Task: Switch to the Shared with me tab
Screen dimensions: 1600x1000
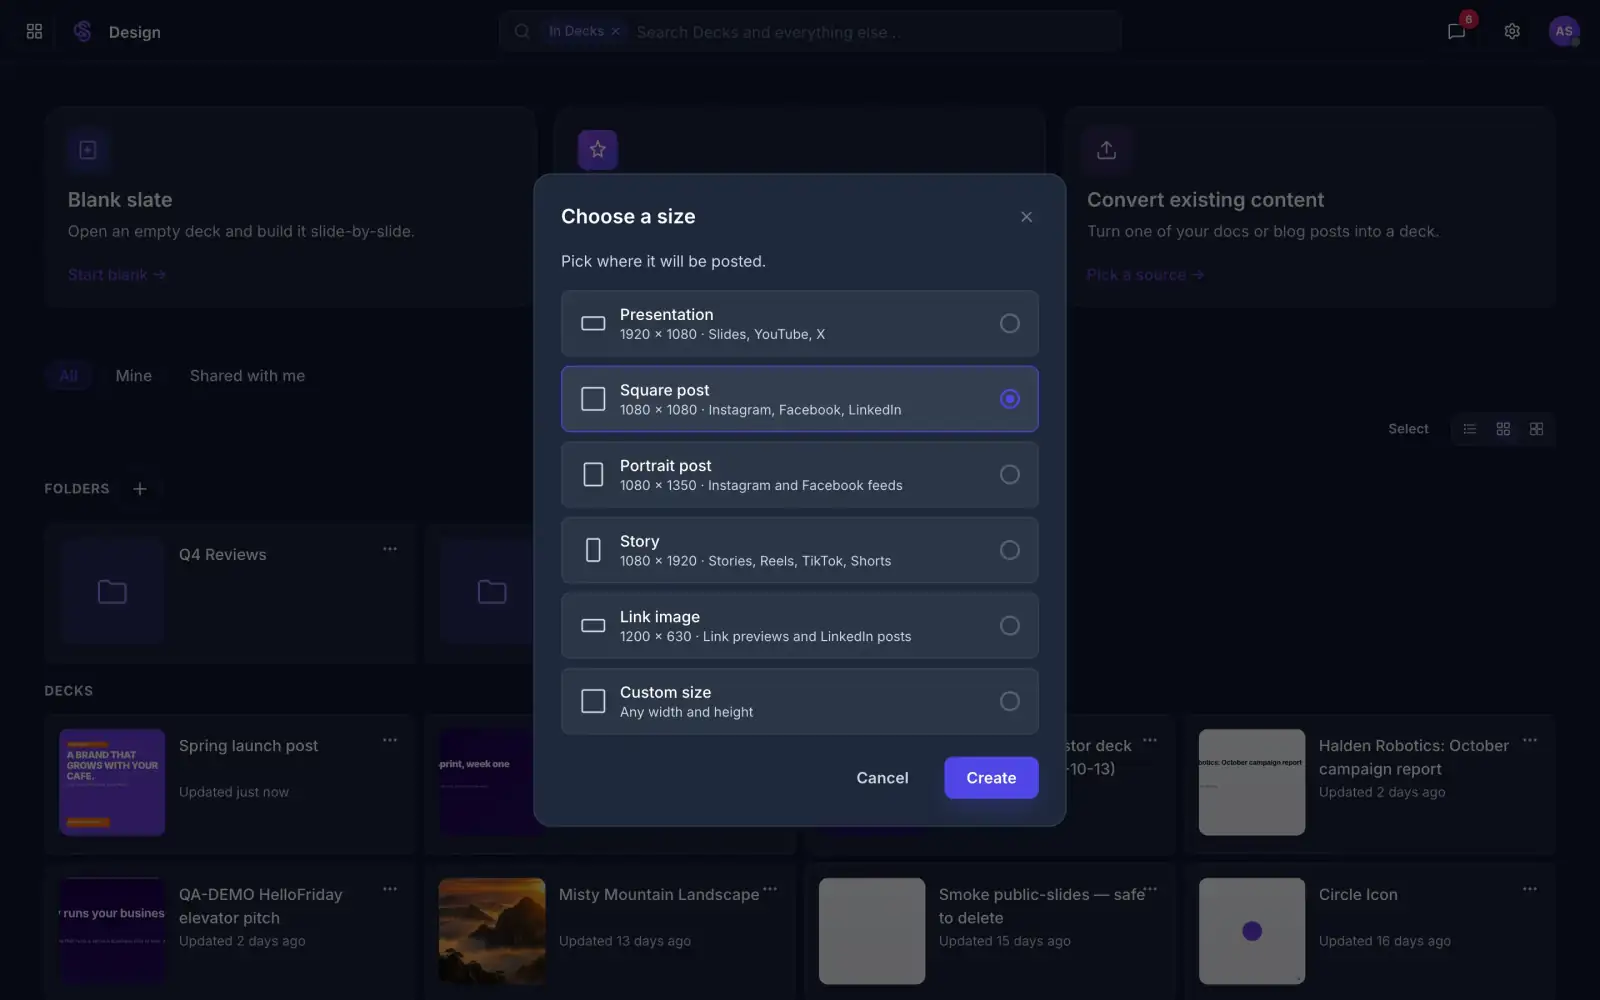Action: click(x=248, y=376)
